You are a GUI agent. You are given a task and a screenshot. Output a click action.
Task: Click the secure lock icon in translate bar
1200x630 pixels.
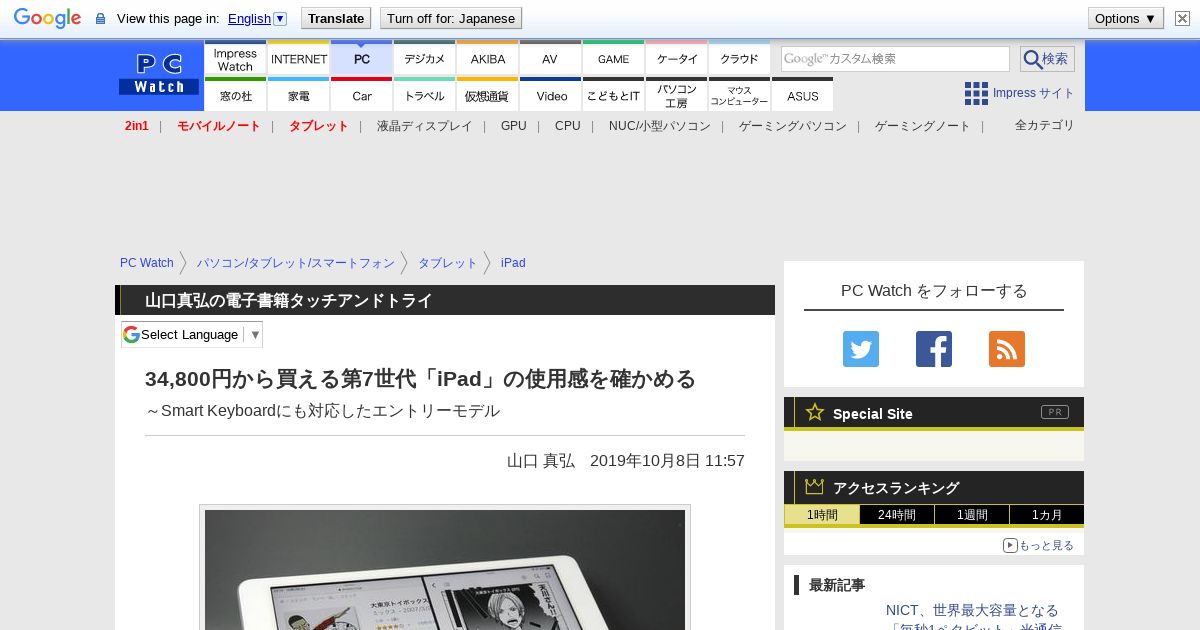100,19
